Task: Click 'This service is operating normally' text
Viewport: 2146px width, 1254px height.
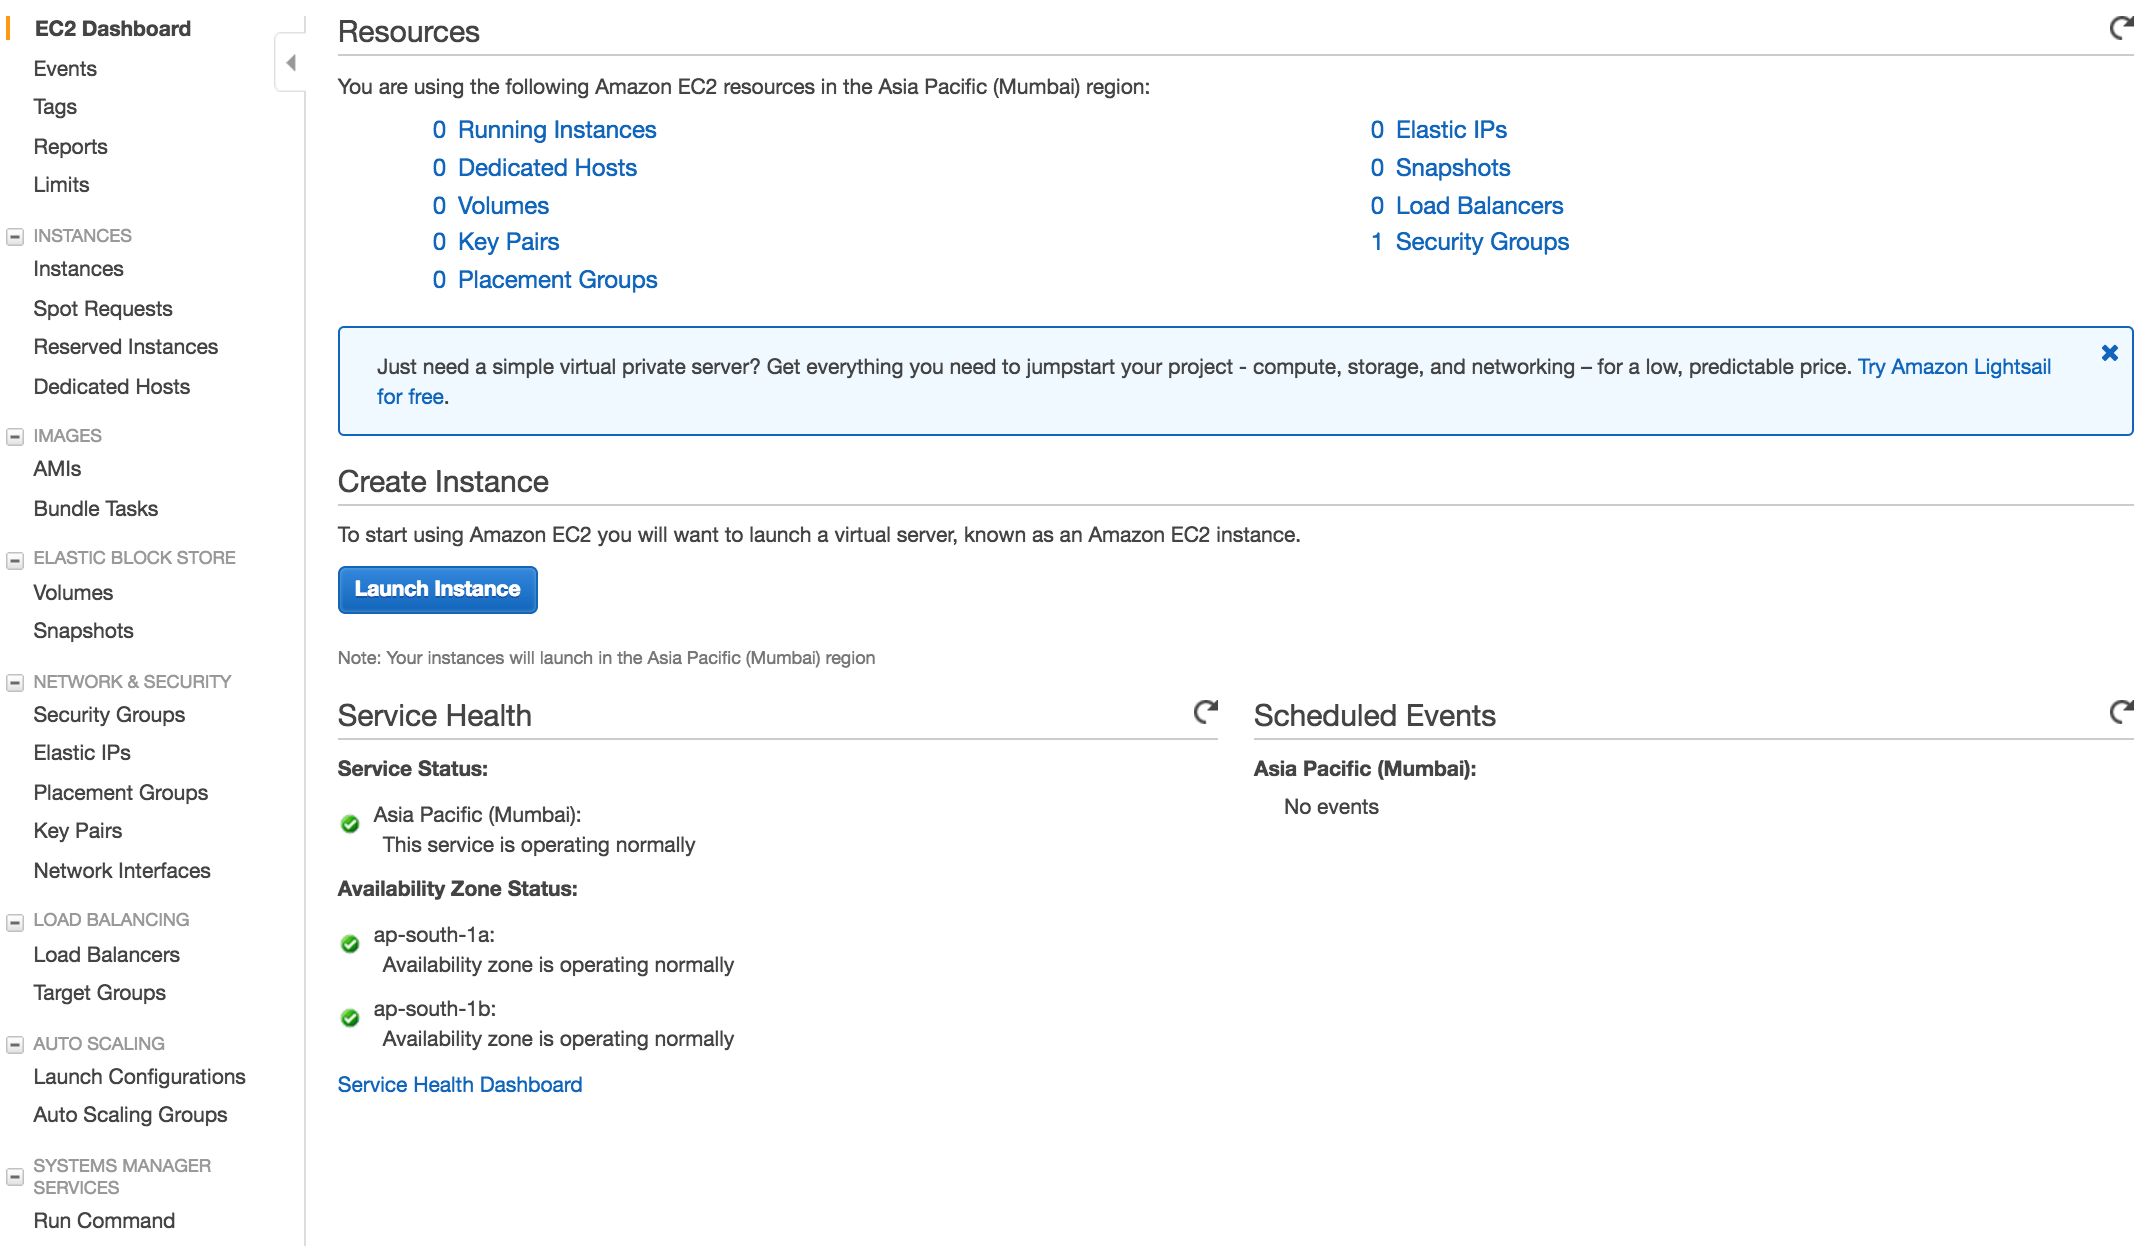Action: [538, 845]
